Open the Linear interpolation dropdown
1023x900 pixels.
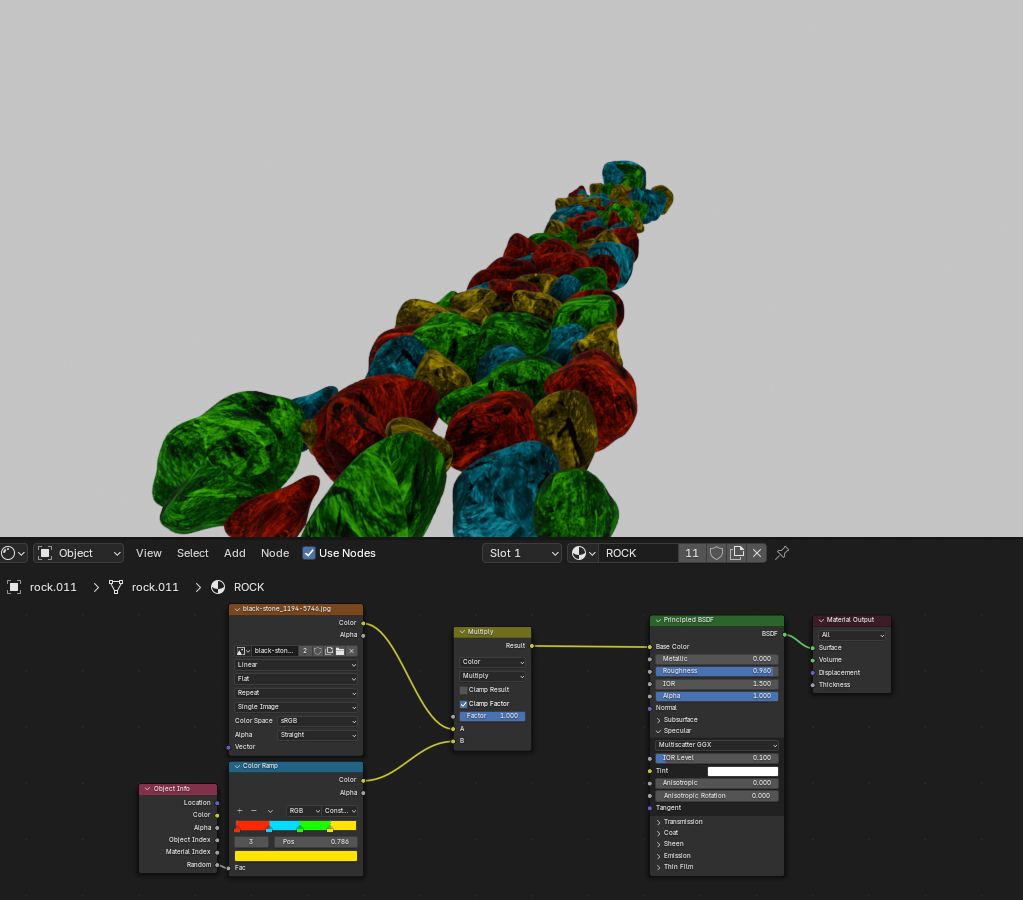[296, 665]
